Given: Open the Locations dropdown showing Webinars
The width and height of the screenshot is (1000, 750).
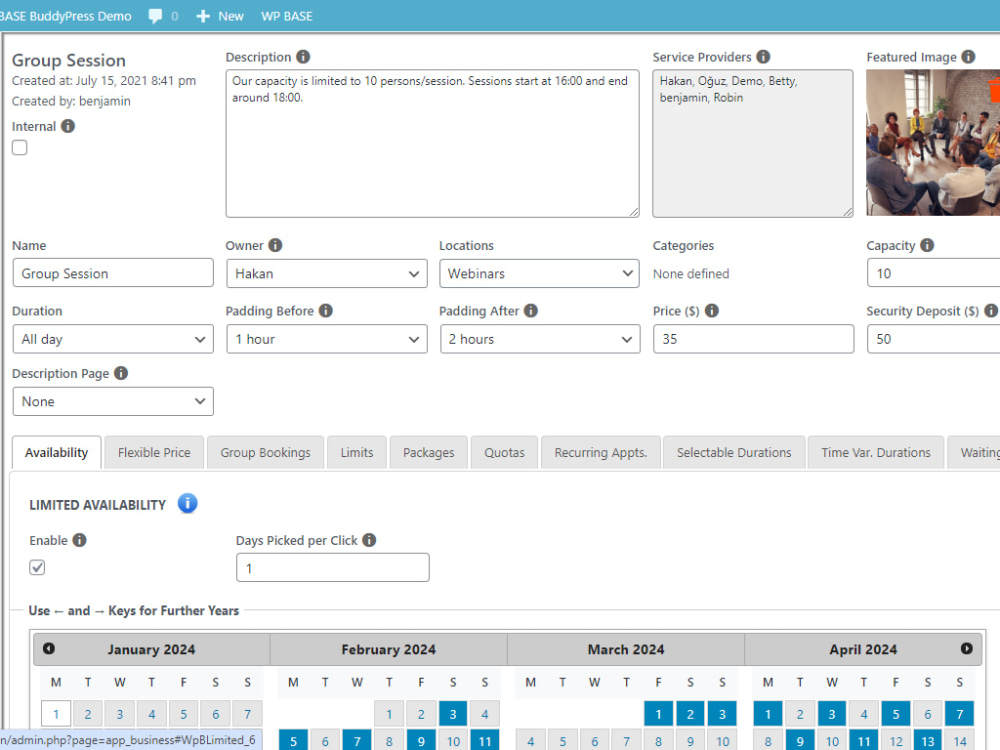Looking at the screenshot, I should click(x=540, y=274).
